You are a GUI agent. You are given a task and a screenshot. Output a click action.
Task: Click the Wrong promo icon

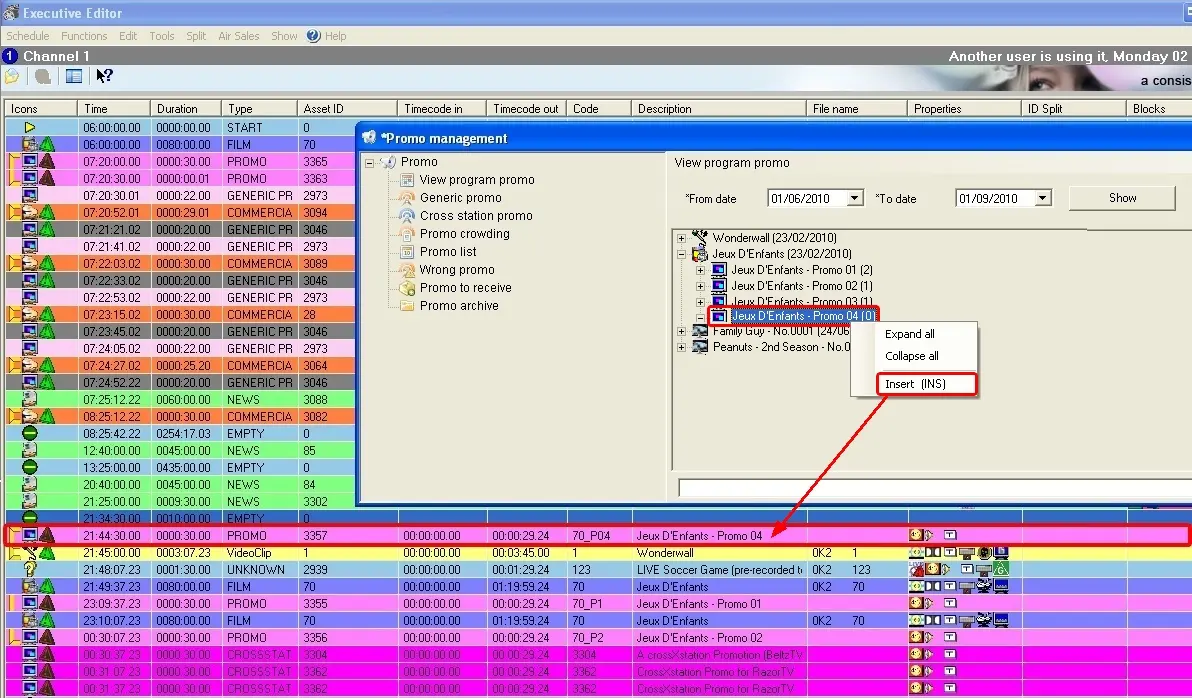pos(407,270)
